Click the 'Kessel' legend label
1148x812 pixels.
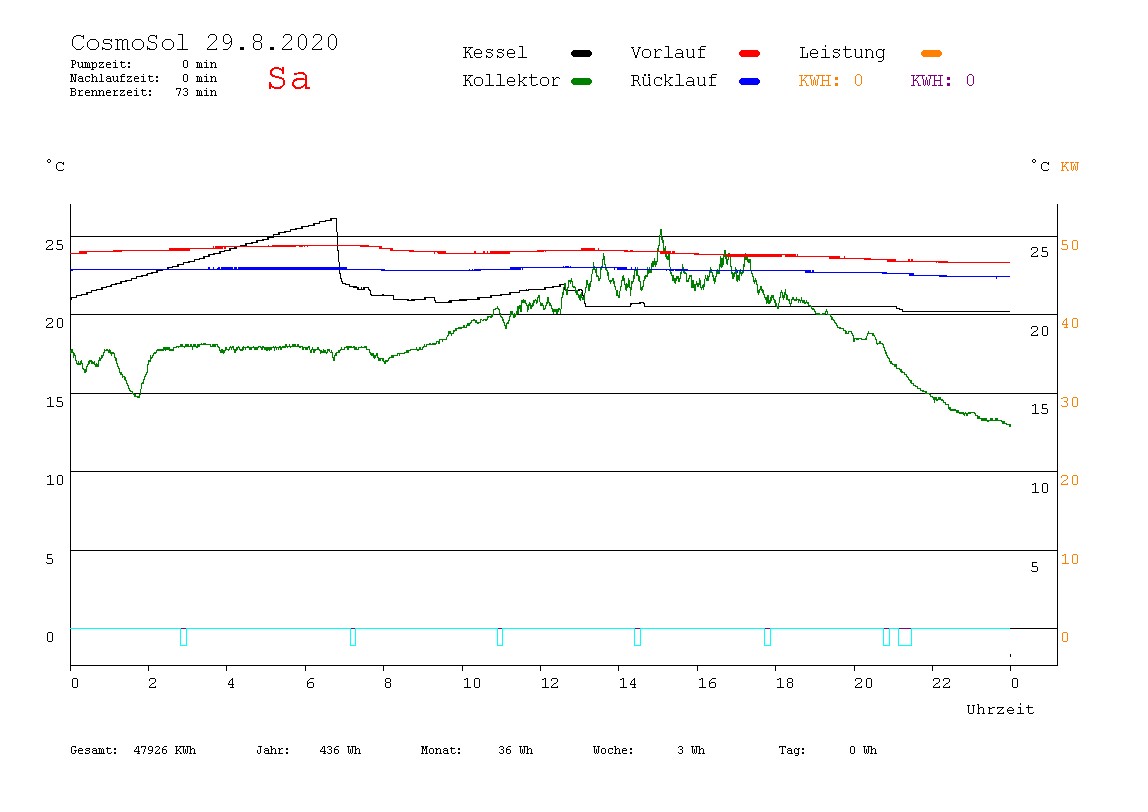[495, 53]
